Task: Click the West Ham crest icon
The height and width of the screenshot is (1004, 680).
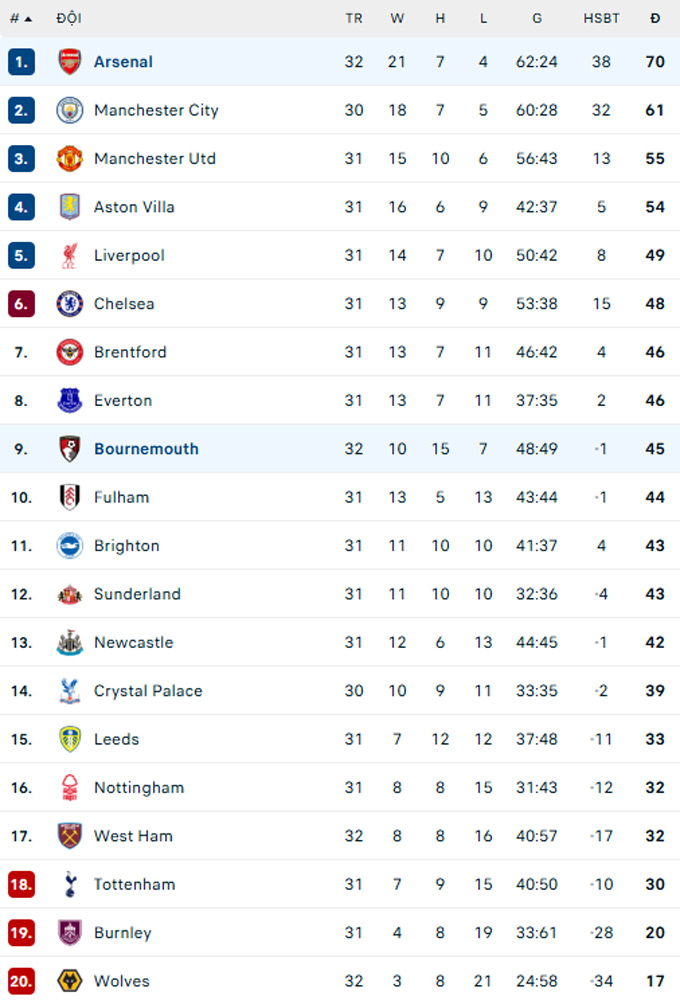Action: (69, 836)
